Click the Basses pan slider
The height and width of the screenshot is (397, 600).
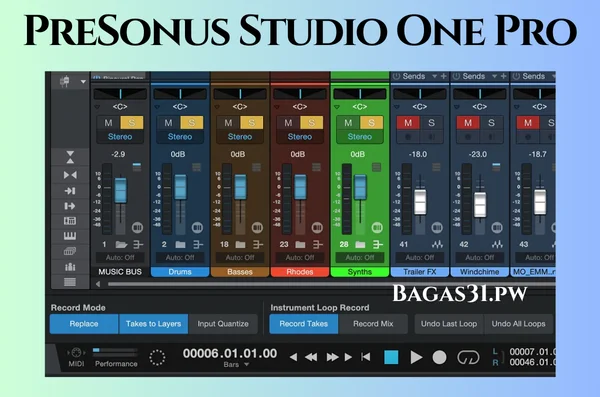click(240, 94)
